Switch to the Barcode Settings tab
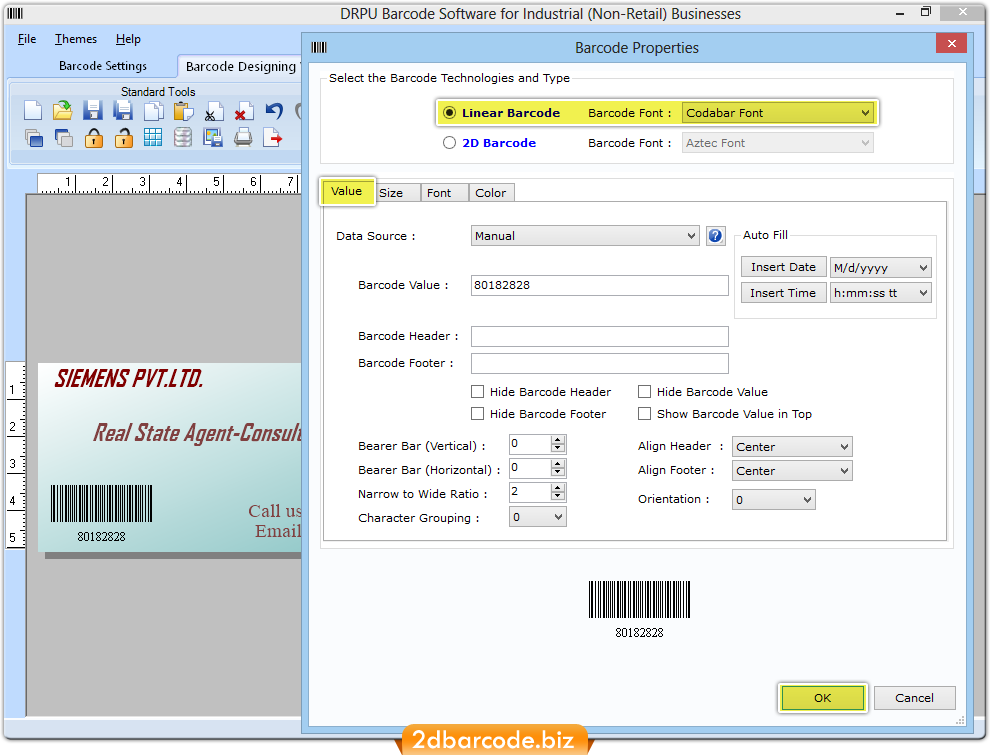 103,66
